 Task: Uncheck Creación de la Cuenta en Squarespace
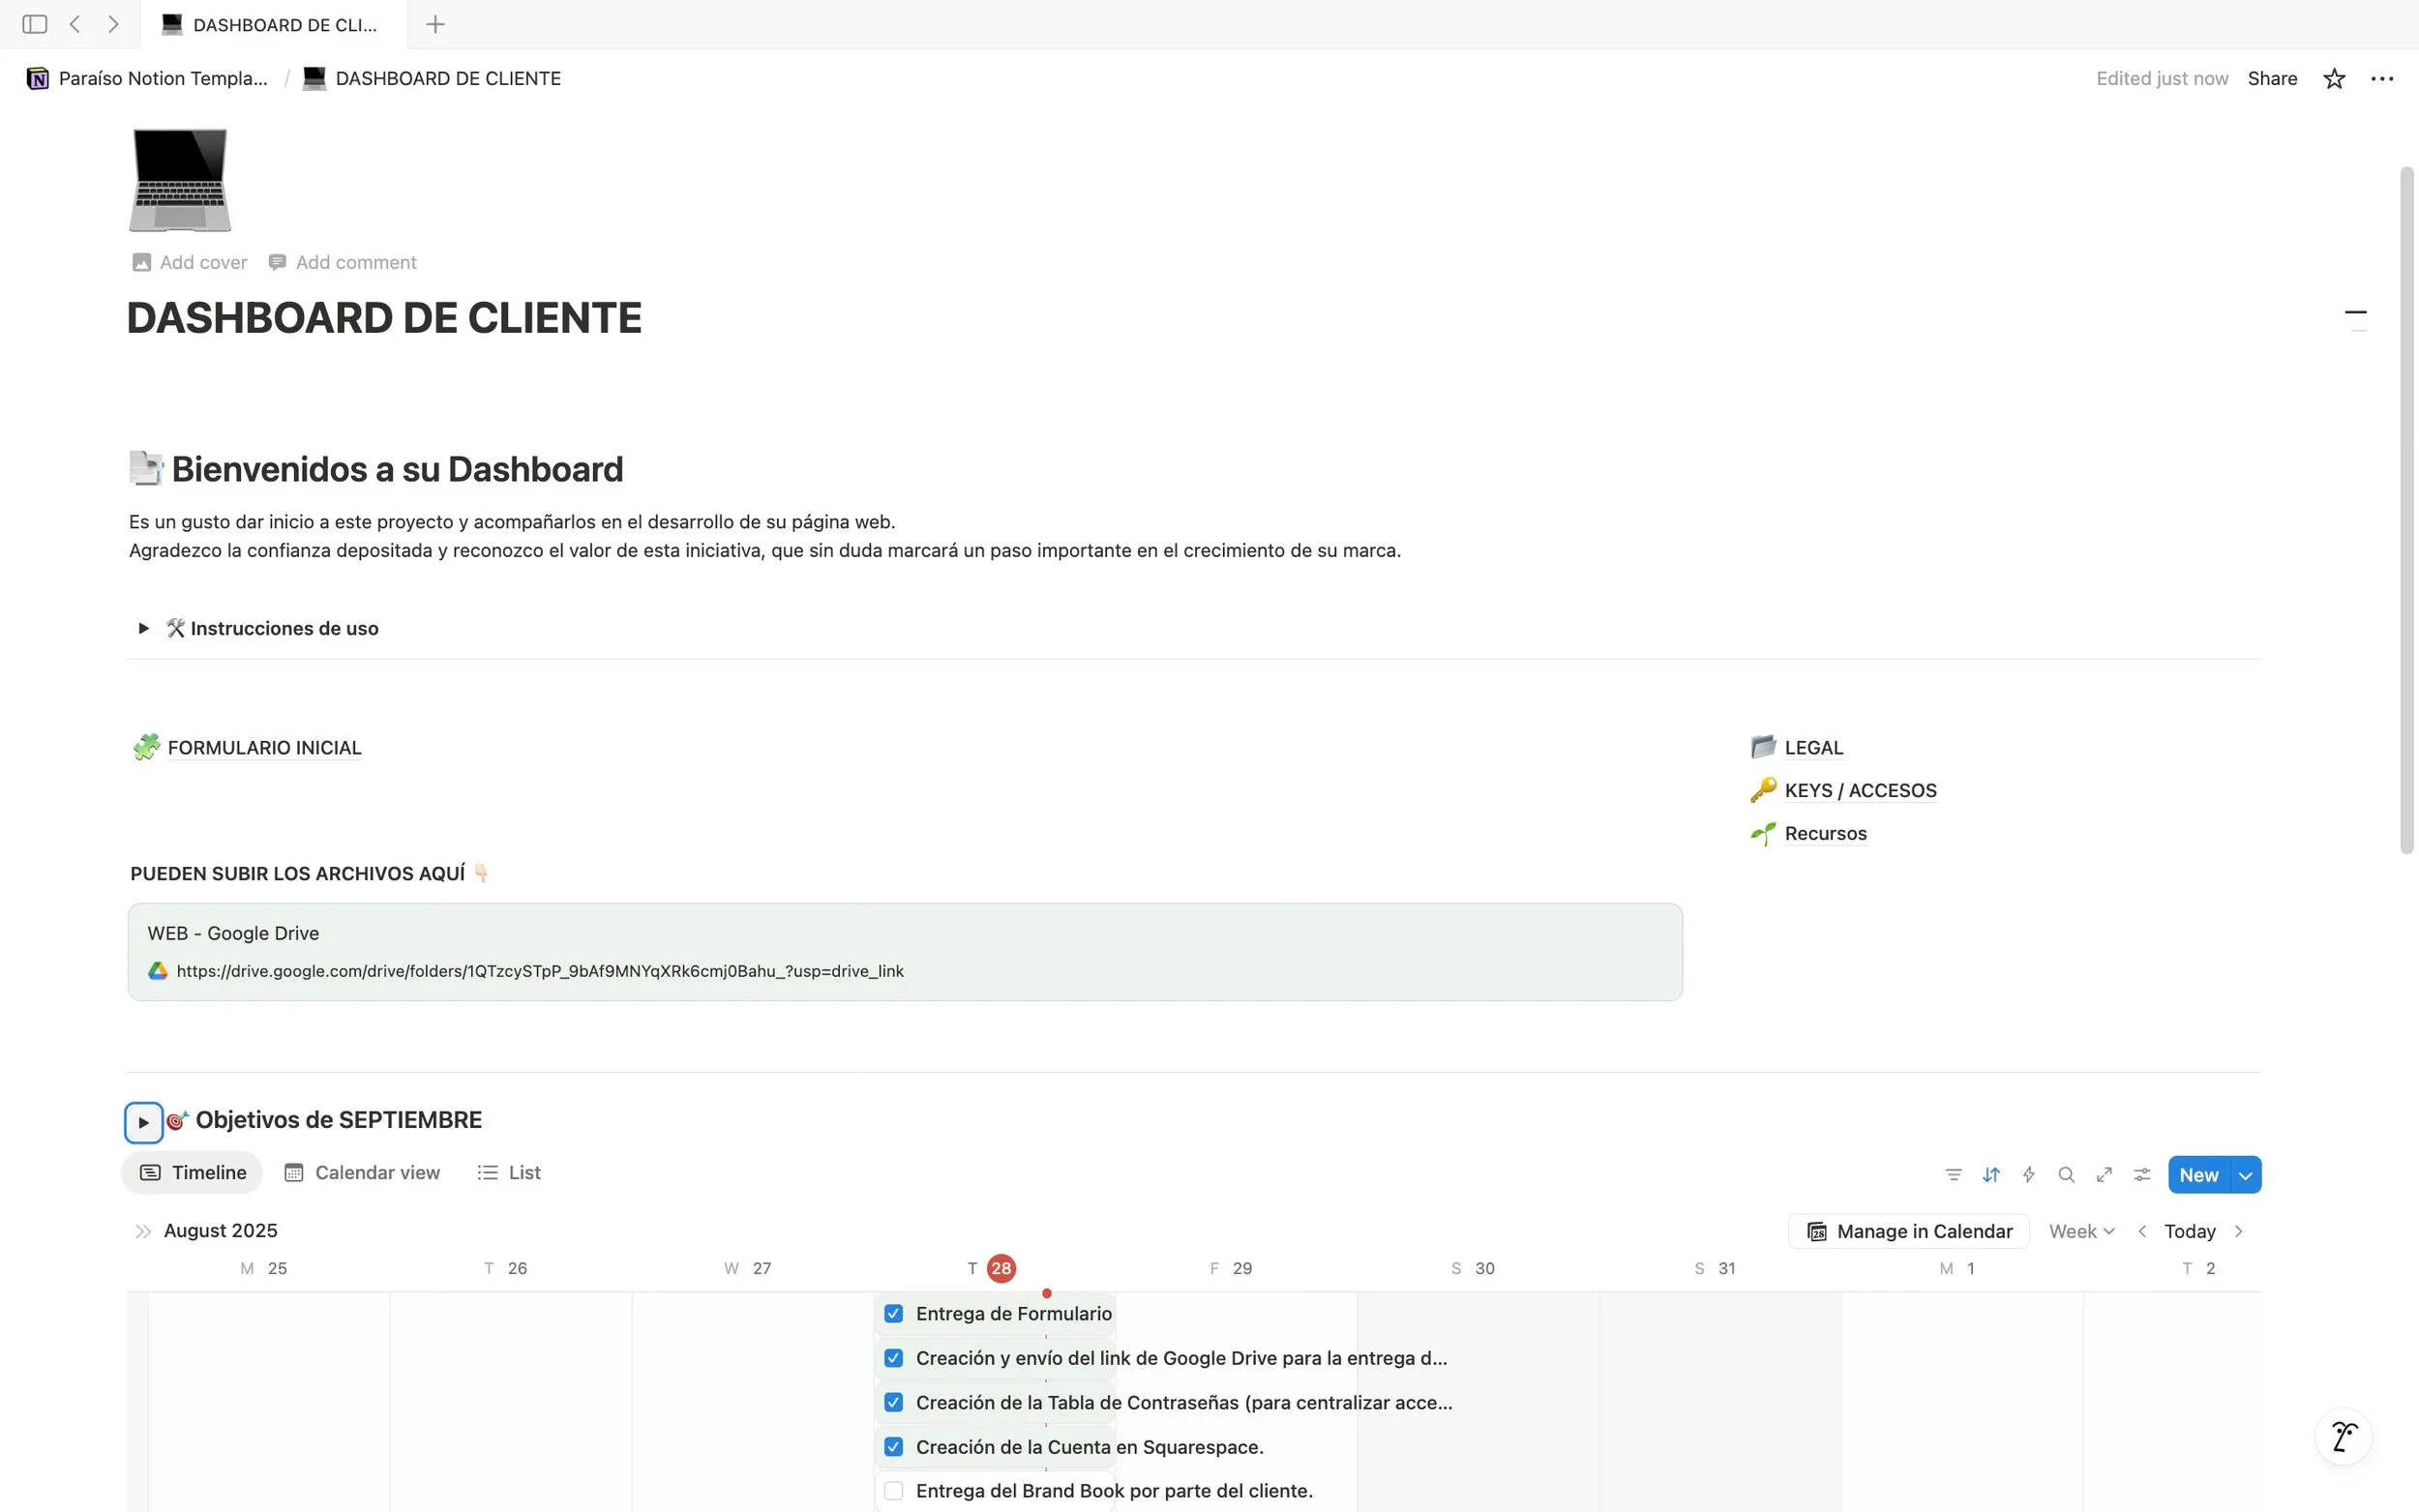tap(894, 1447)
